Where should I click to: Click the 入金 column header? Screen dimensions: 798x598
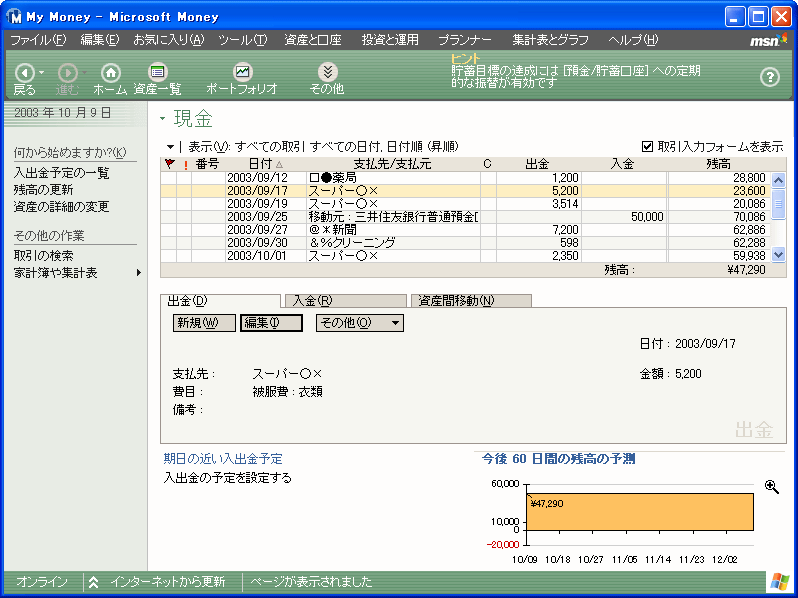pyautogui.click(x=623, y=164)
